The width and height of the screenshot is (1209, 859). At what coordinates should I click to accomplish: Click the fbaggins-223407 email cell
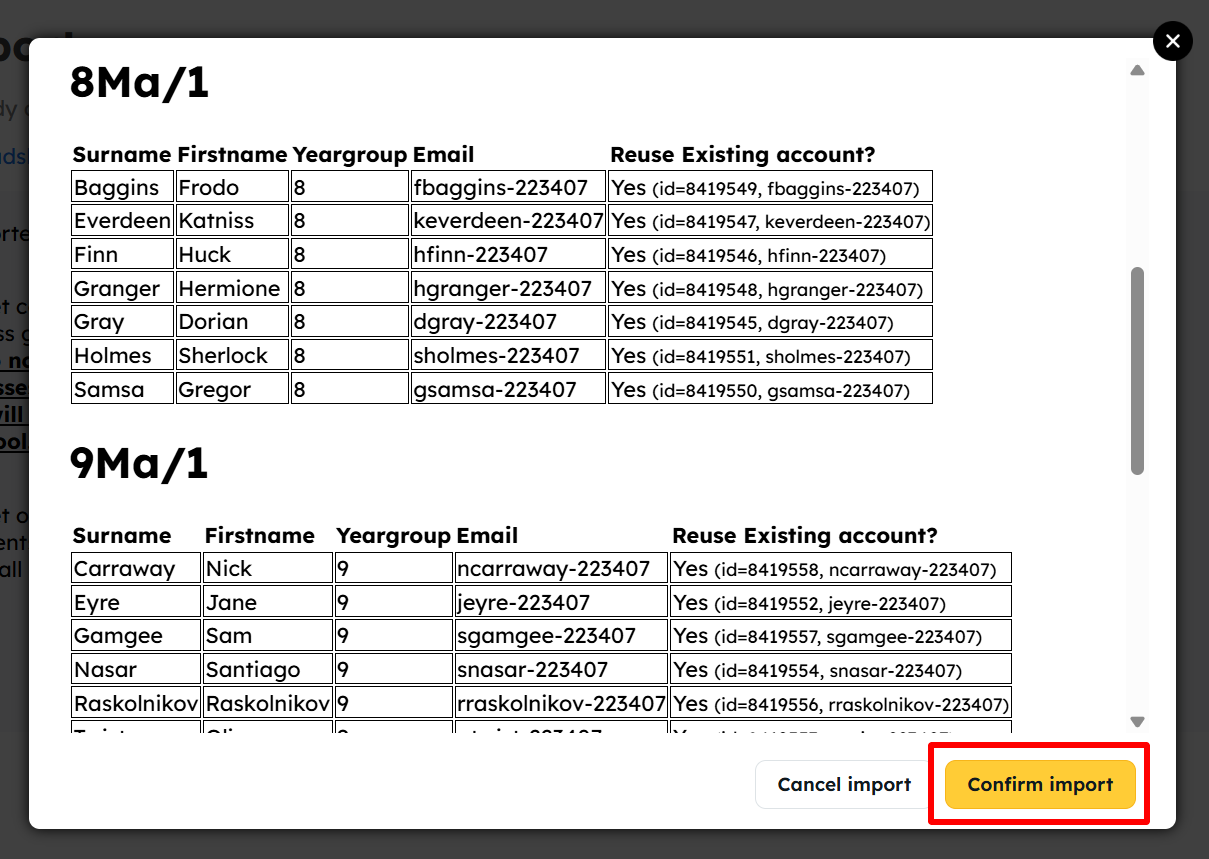[509, 187]
